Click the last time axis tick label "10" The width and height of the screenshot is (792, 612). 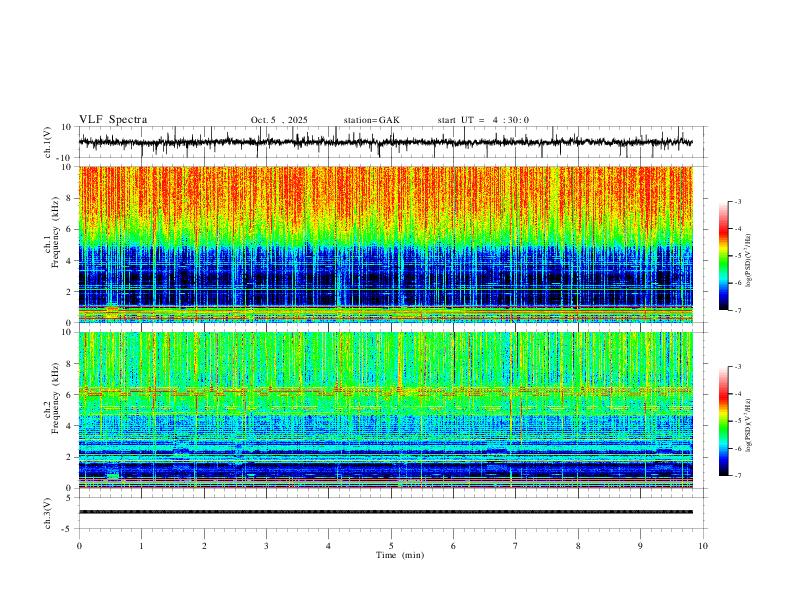pos(703,546)
